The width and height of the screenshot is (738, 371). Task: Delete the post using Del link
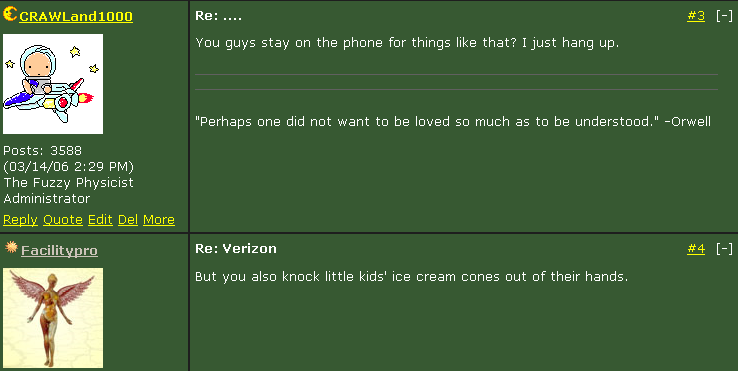(128, 220)
